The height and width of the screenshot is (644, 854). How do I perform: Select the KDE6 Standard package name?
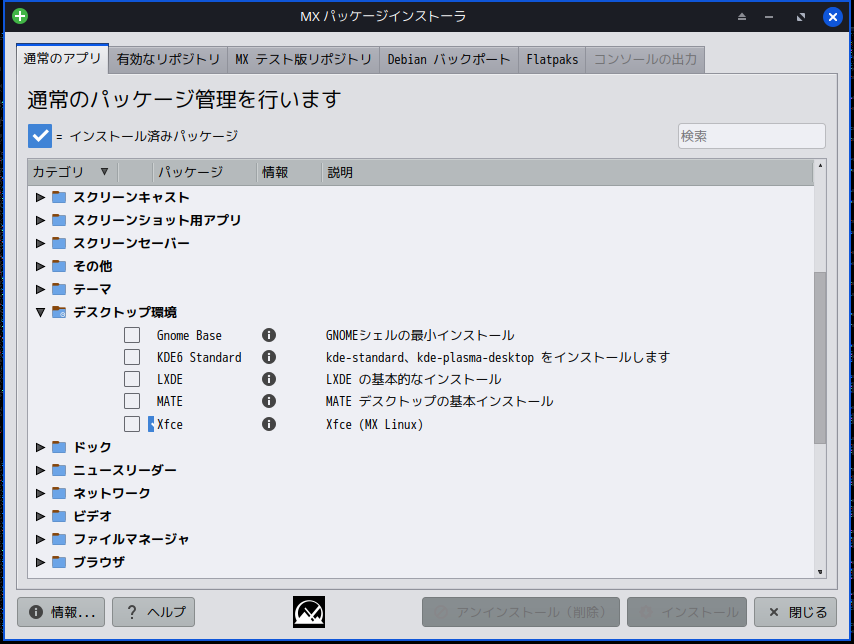[199, 357]
